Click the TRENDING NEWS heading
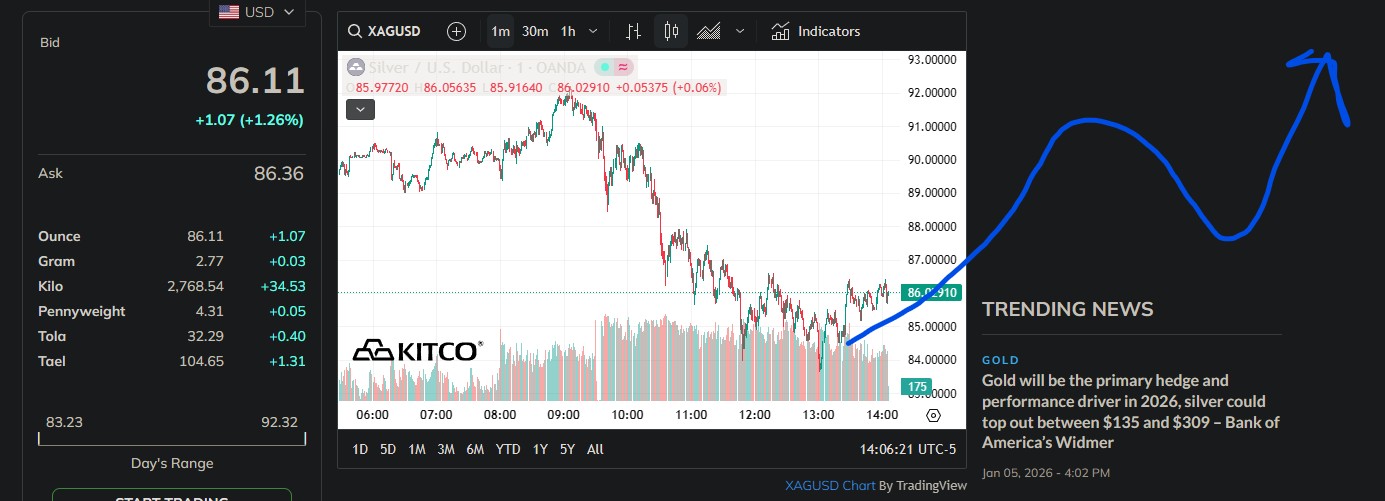This screenshot has width=1385, height=501. coord(1068,309)
